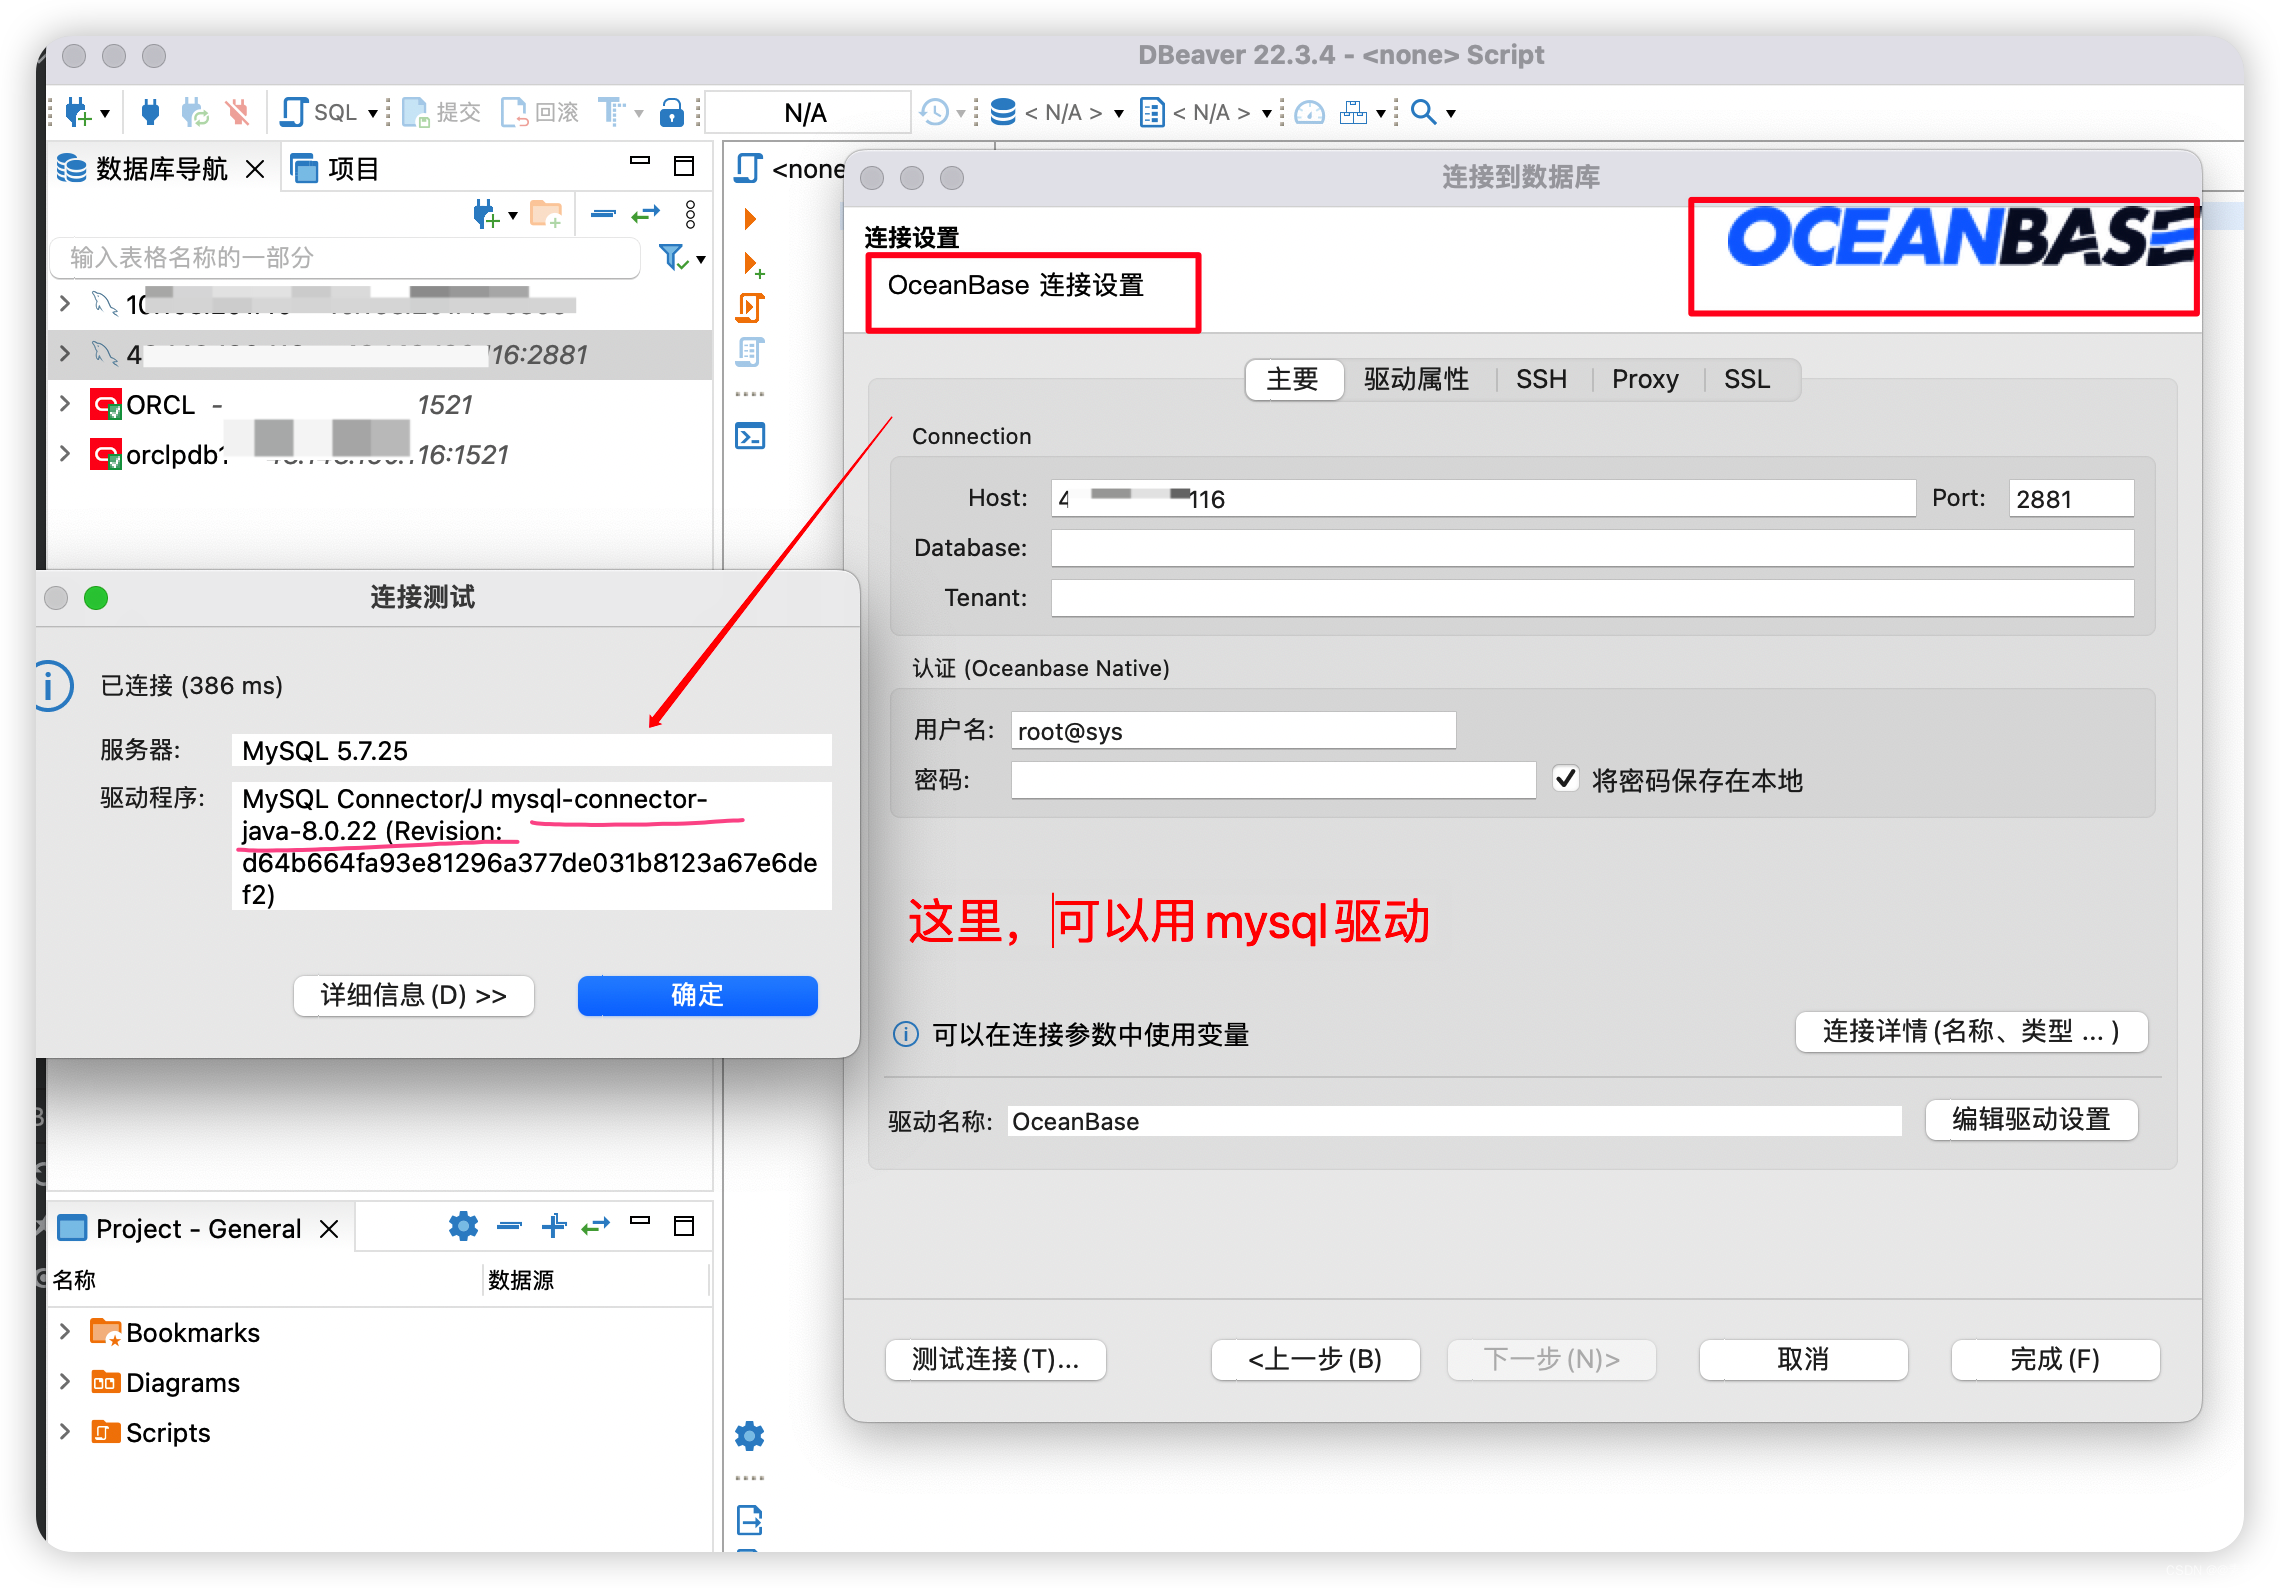Click the filter funnel icon in navigator
The height and width of the screenshot is (1588, 2280).
(674, 258)
